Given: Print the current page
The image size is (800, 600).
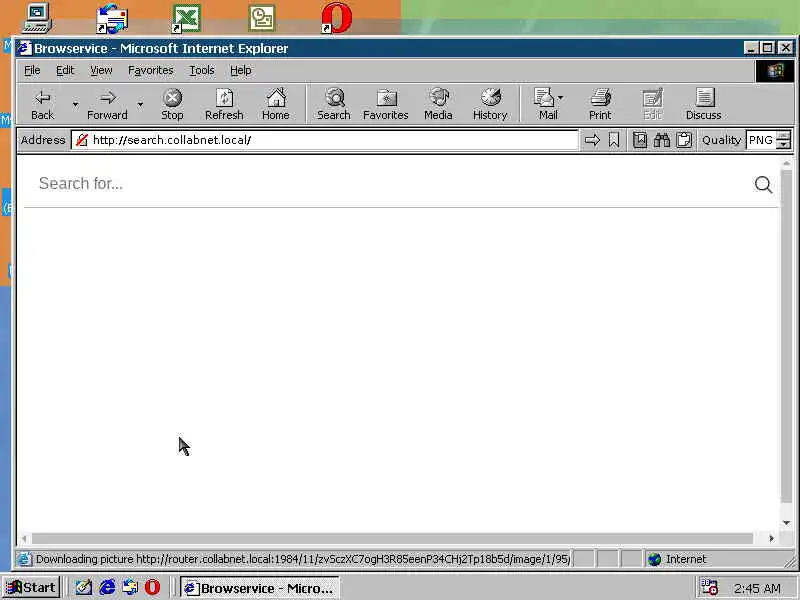Looking at the screenshot, I should coord(600,105).
